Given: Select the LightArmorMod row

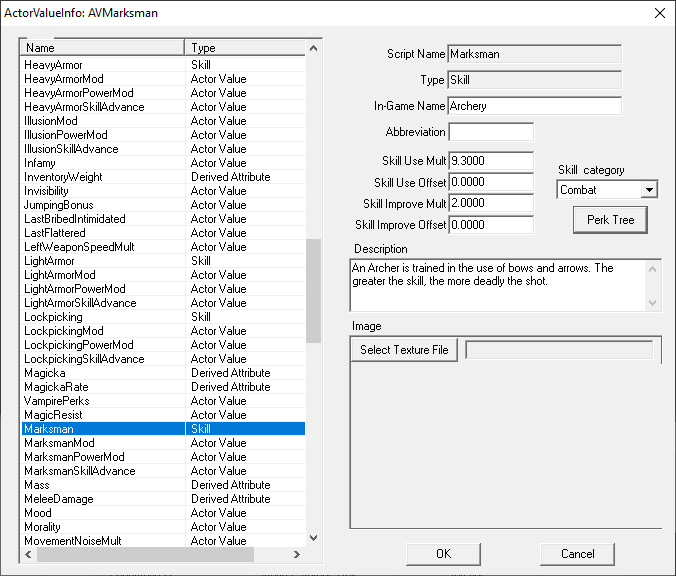Looking at the screenshot, I should [163, 275].
